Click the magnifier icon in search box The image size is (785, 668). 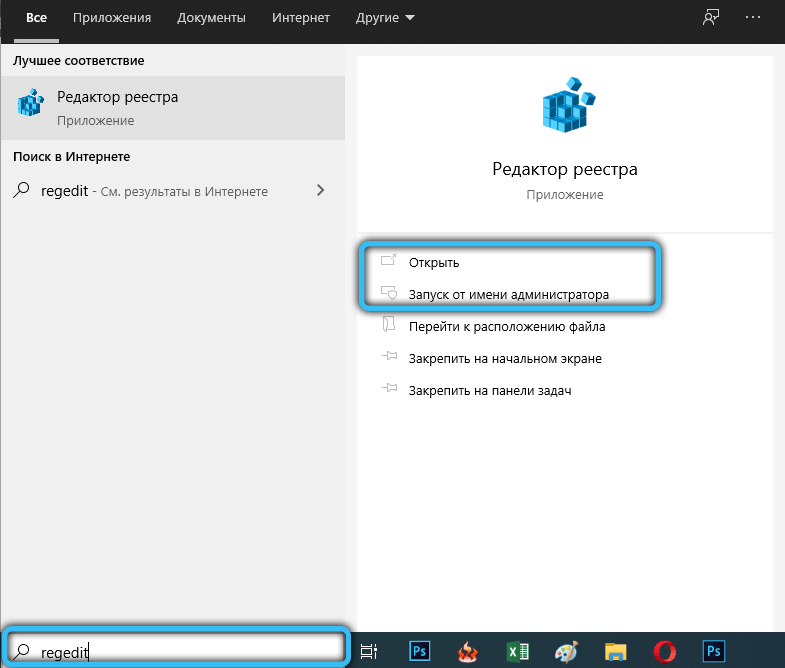22,651
